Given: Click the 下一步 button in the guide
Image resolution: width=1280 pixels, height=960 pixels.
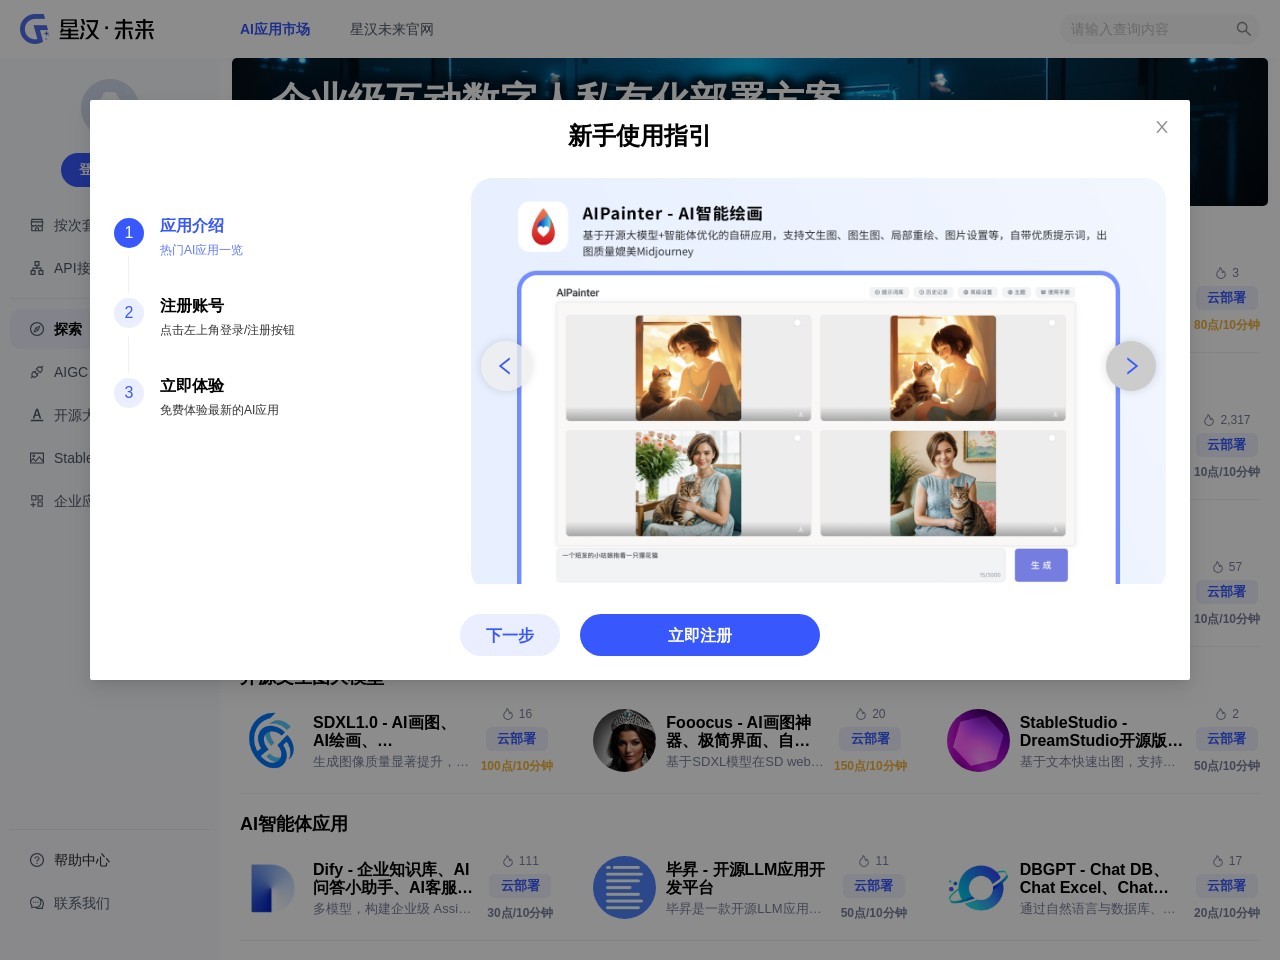Looking at the screenshot, I should pyautogui.click(x=510, y=635).
